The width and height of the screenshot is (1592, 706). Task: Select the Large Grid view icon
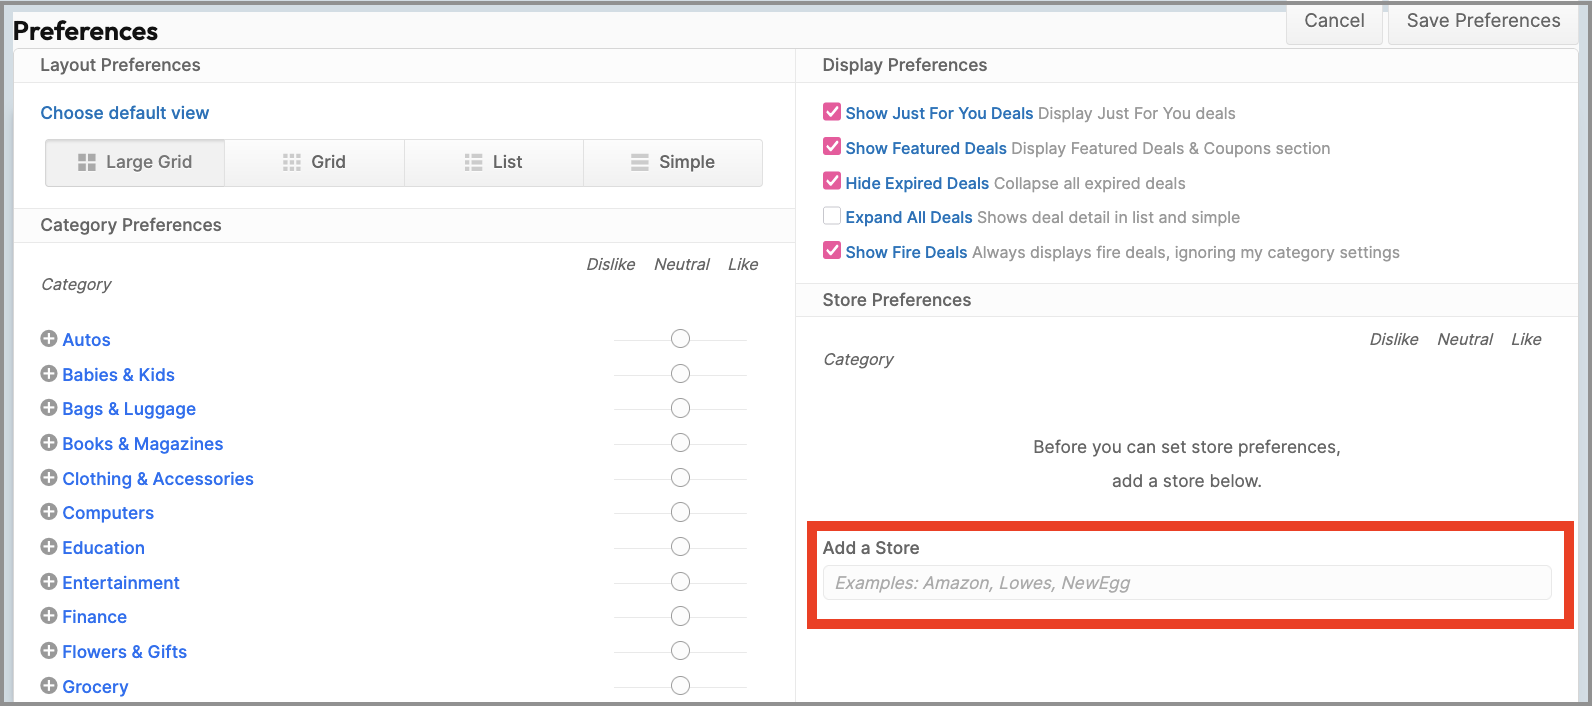point(87,162)
